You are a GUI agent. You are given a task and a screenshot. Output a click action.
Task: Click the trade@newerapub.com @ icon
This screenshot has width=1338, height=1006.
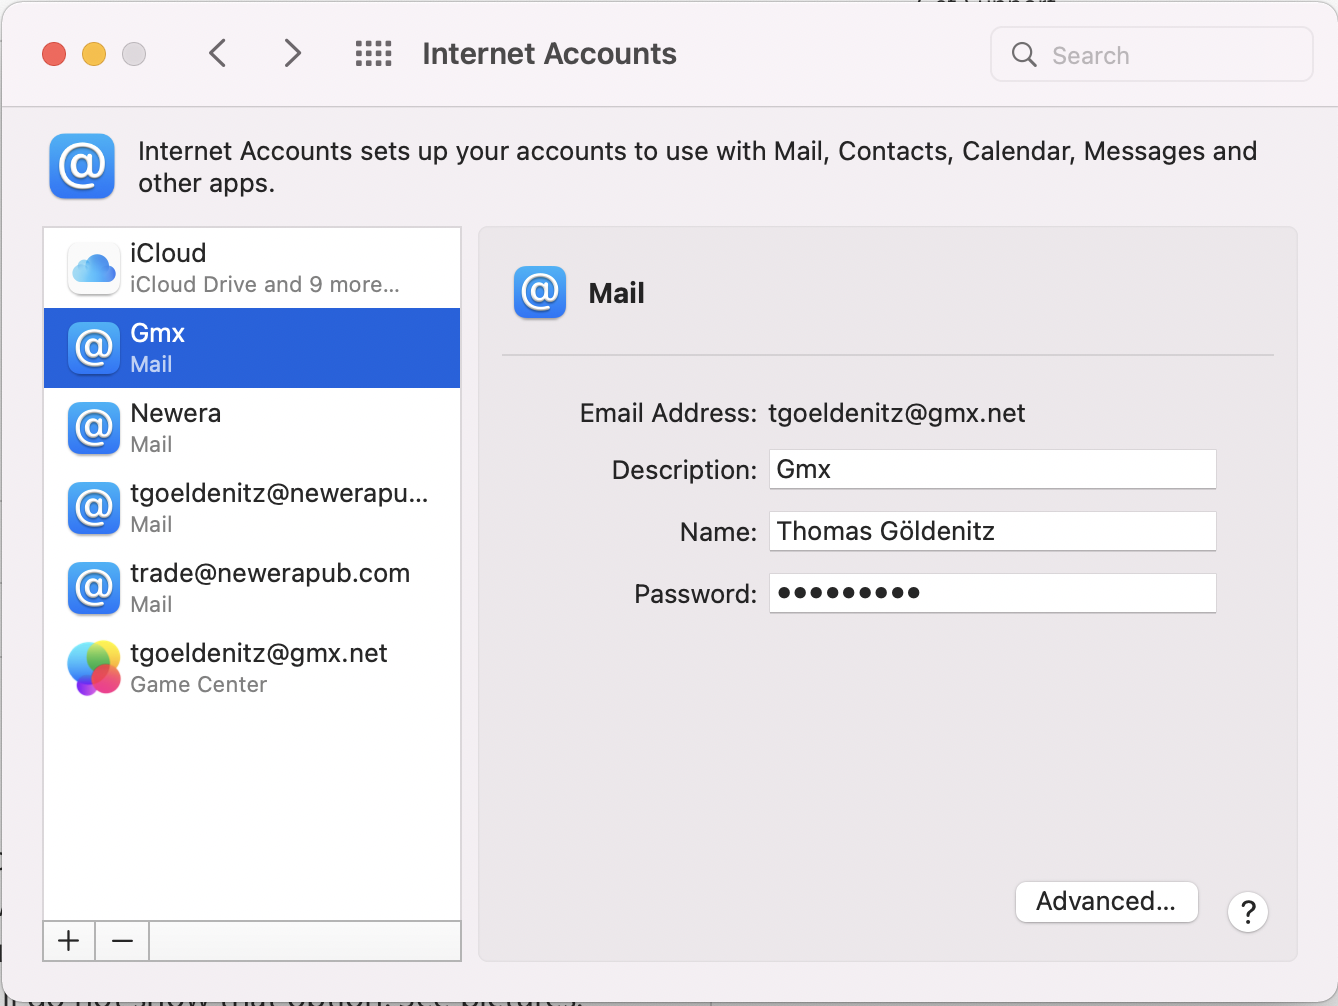pos(94,588)
